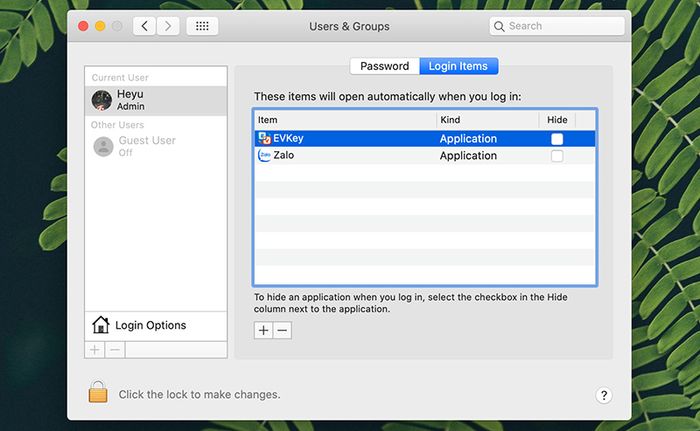700x431 pixels.
Task: Select the EVKey login item row
Action: coord(425,138)
